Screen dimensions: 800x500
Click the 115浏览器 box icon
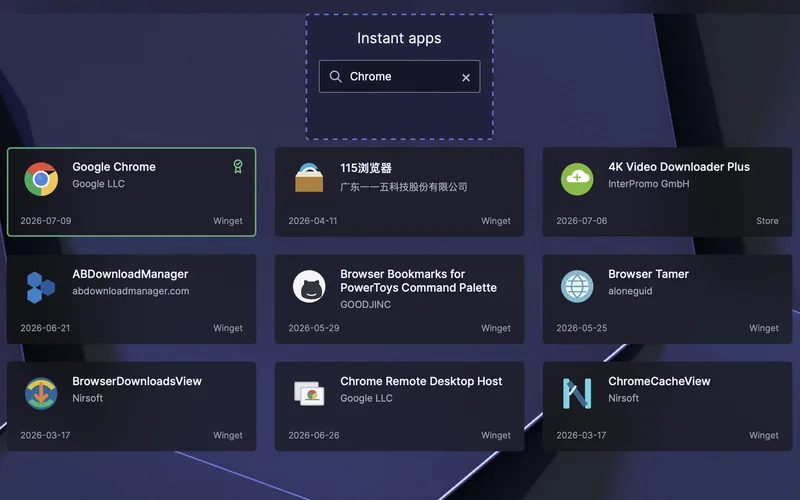pos(309,178)
